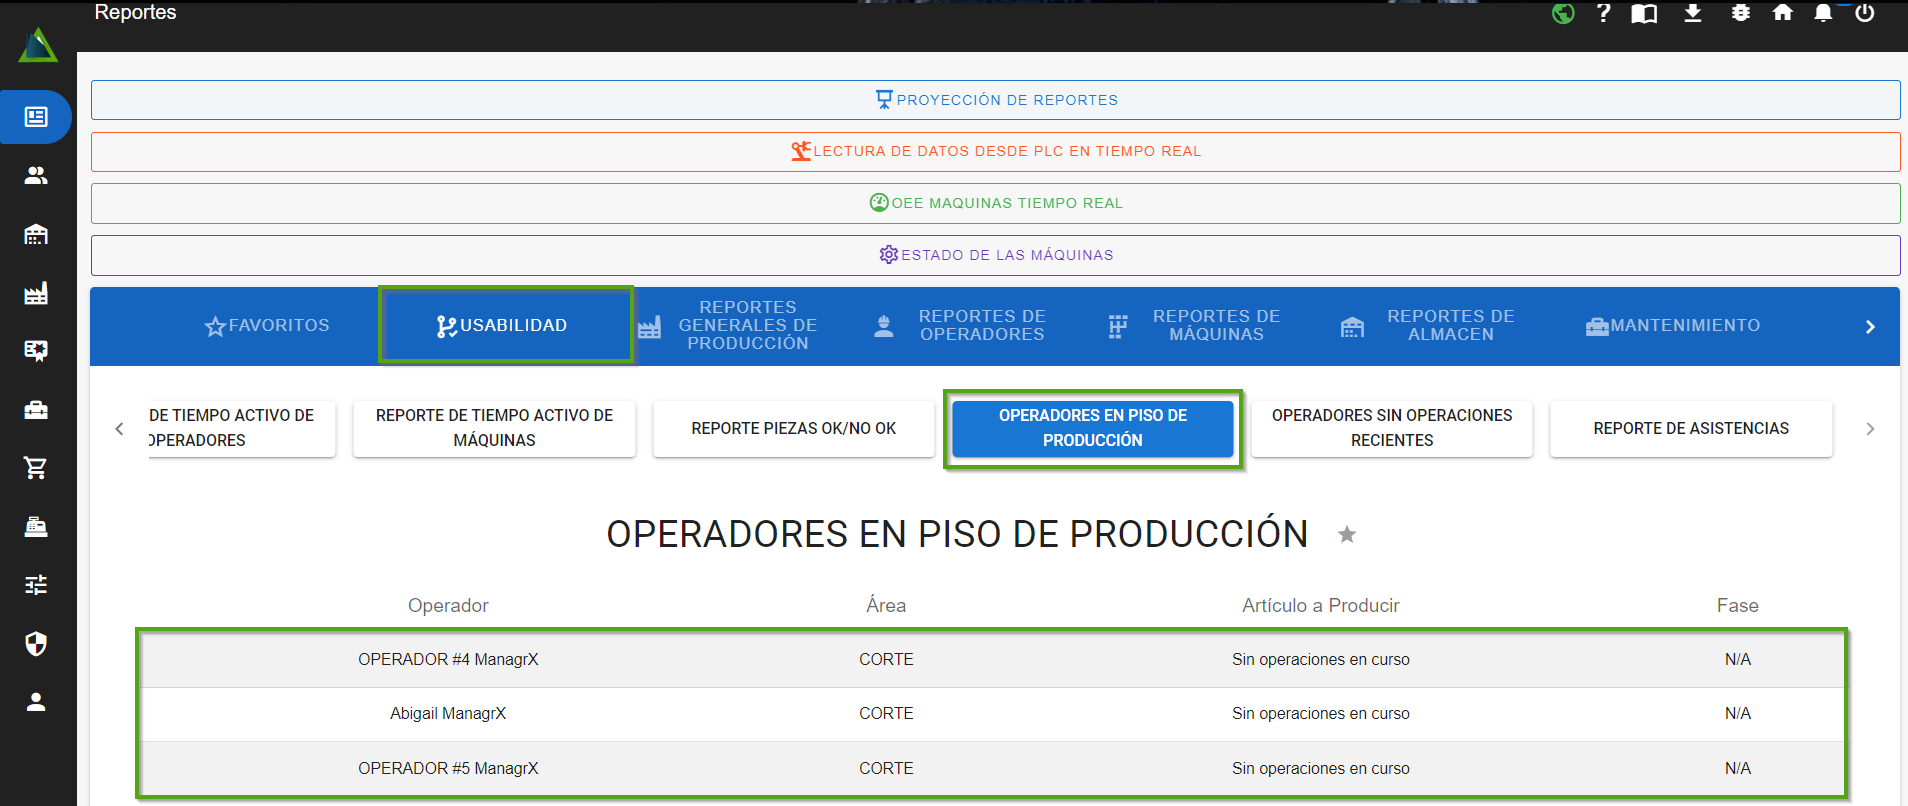Open the Favoritos tab
The height and width of the screenshot is (806, 1908).
pos(267,326)
